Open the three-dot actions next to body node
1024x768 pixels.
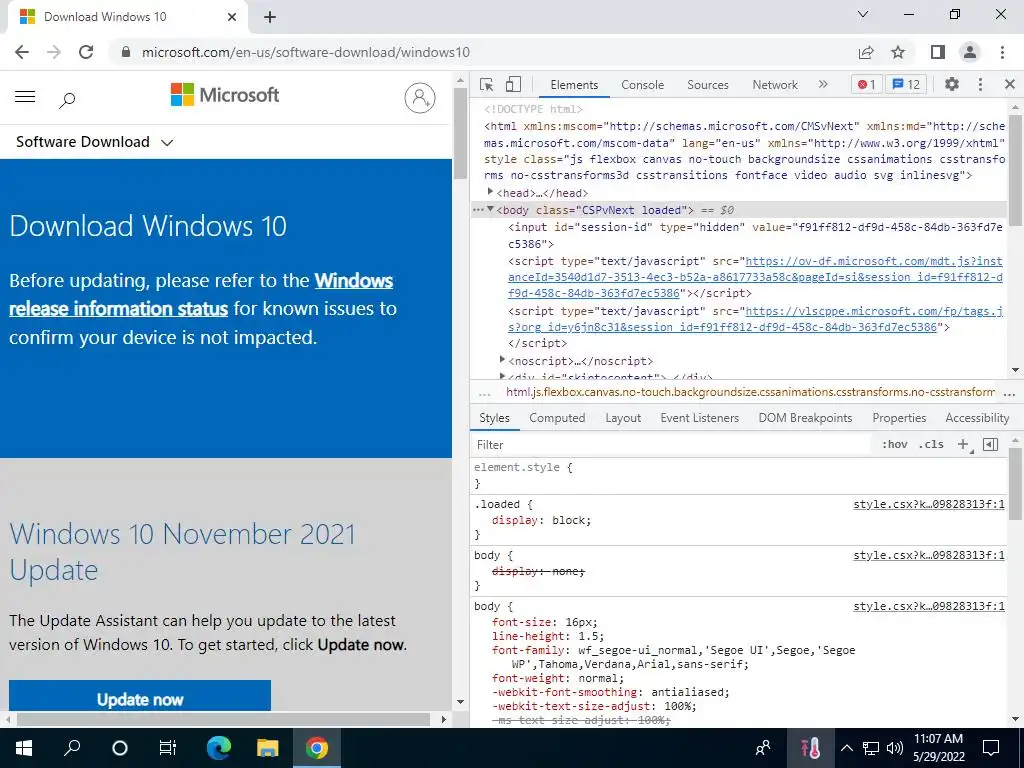point(478,210)
